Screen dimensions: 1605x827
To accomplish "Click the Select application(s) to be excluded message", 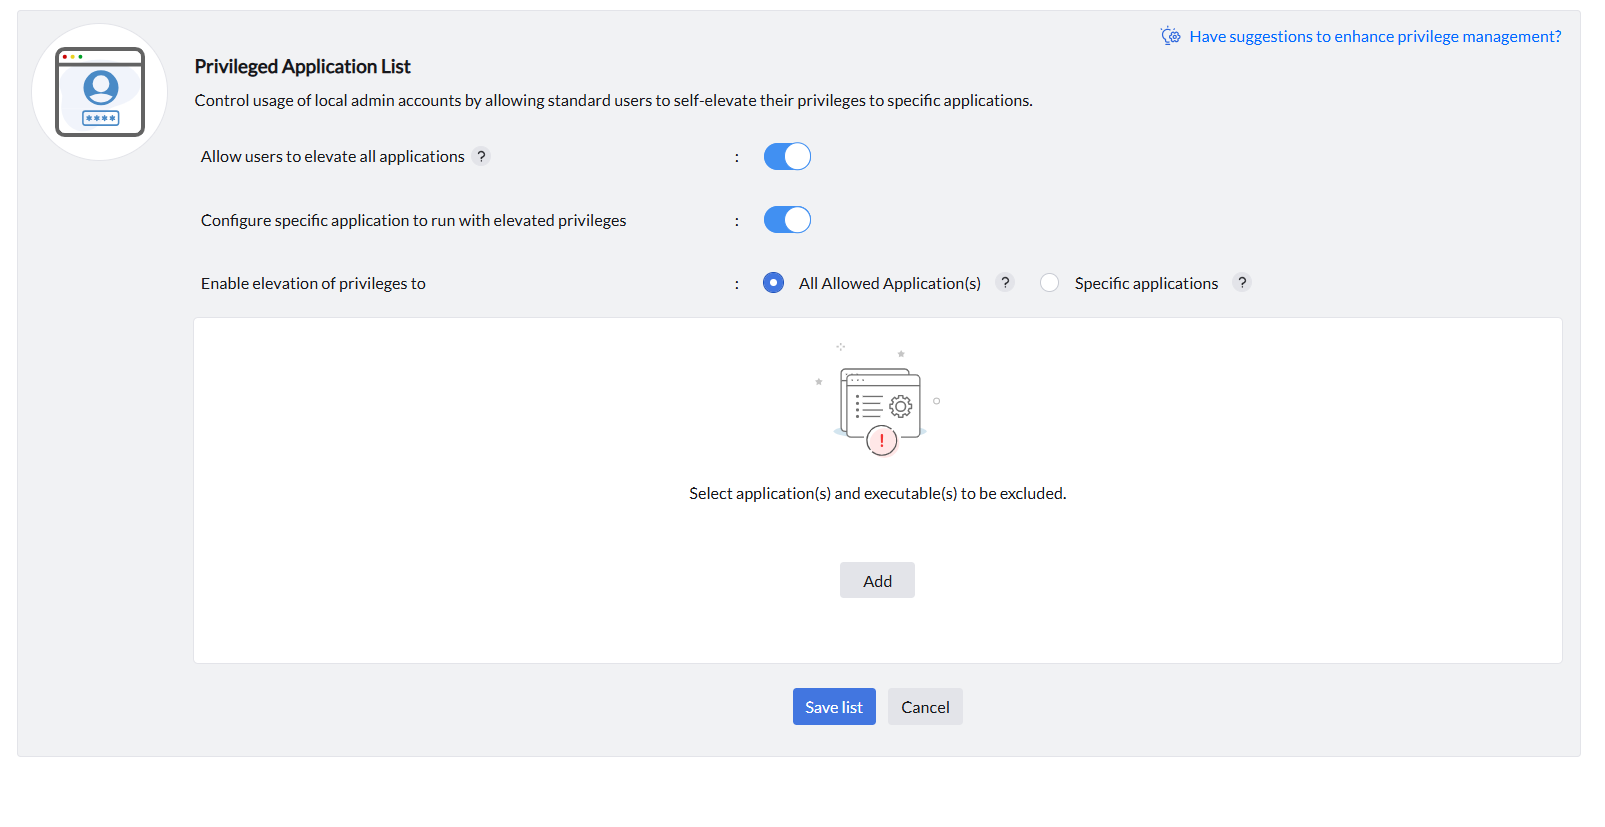I will point(877,494).
